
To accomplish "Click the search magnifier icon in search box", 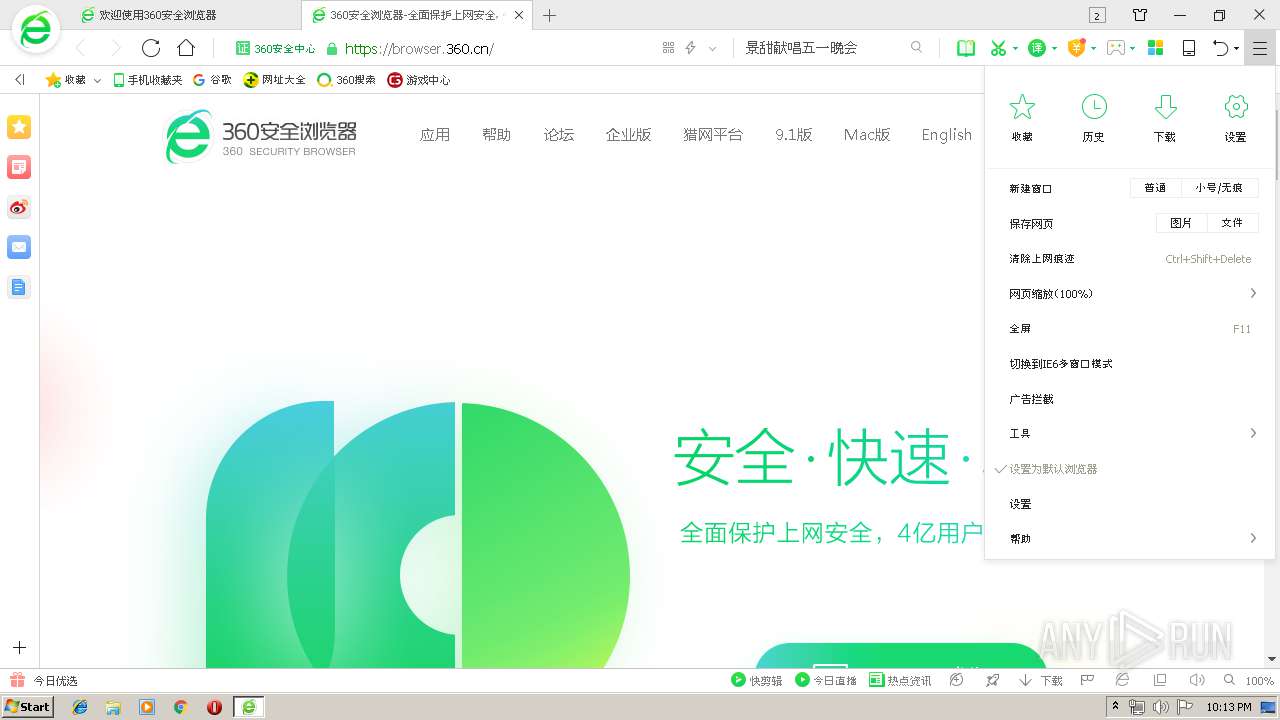I will (916, 47).
